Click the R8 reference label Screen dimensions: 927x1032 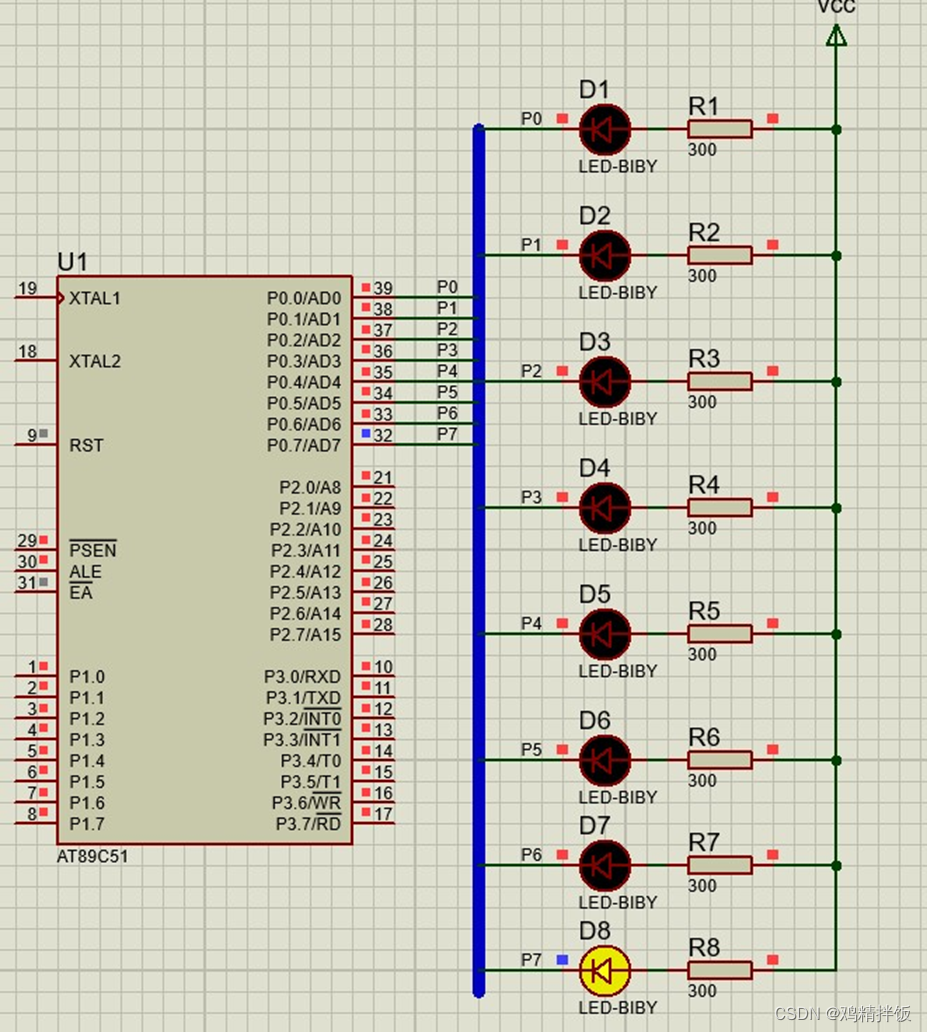pos(704,947)
